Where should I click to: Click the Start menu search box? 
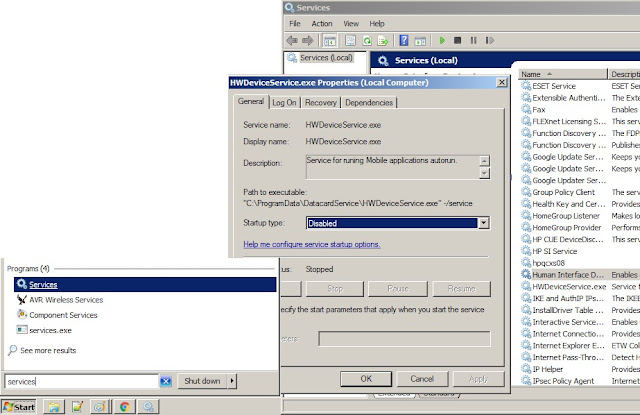(81, 382)
